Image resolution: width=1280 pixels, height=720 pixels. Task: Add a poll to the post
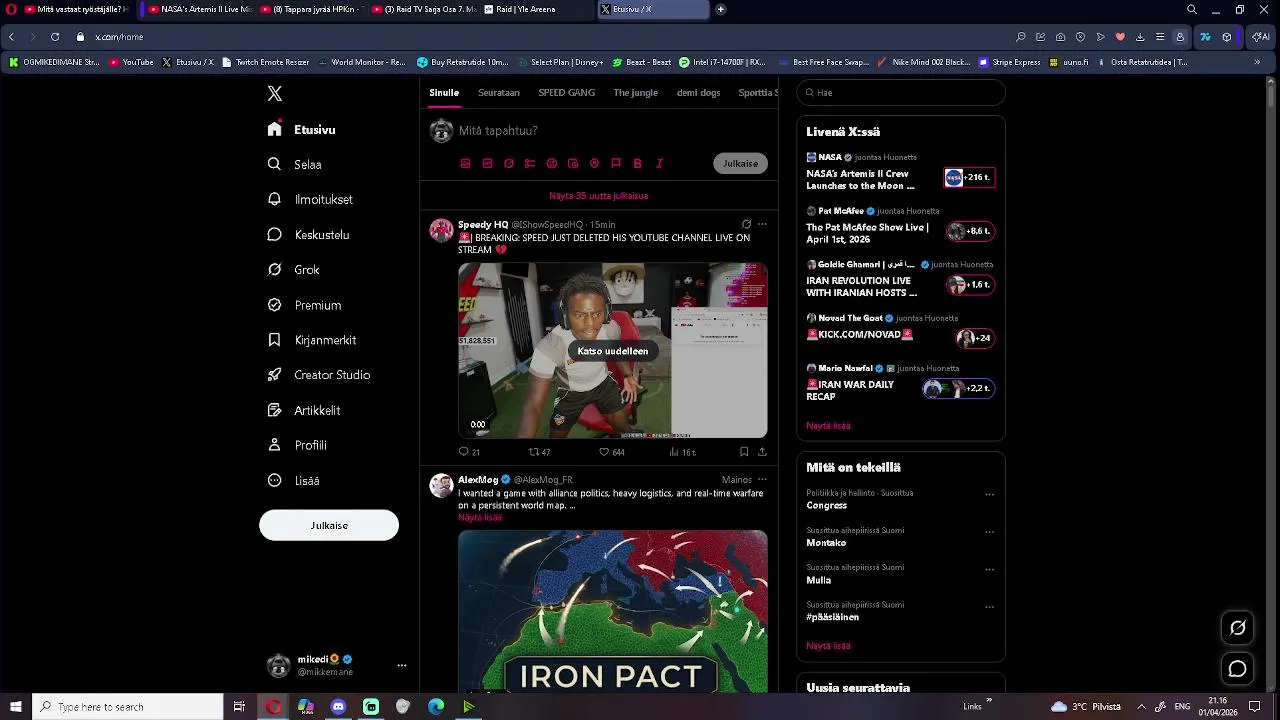click(530, 163)
